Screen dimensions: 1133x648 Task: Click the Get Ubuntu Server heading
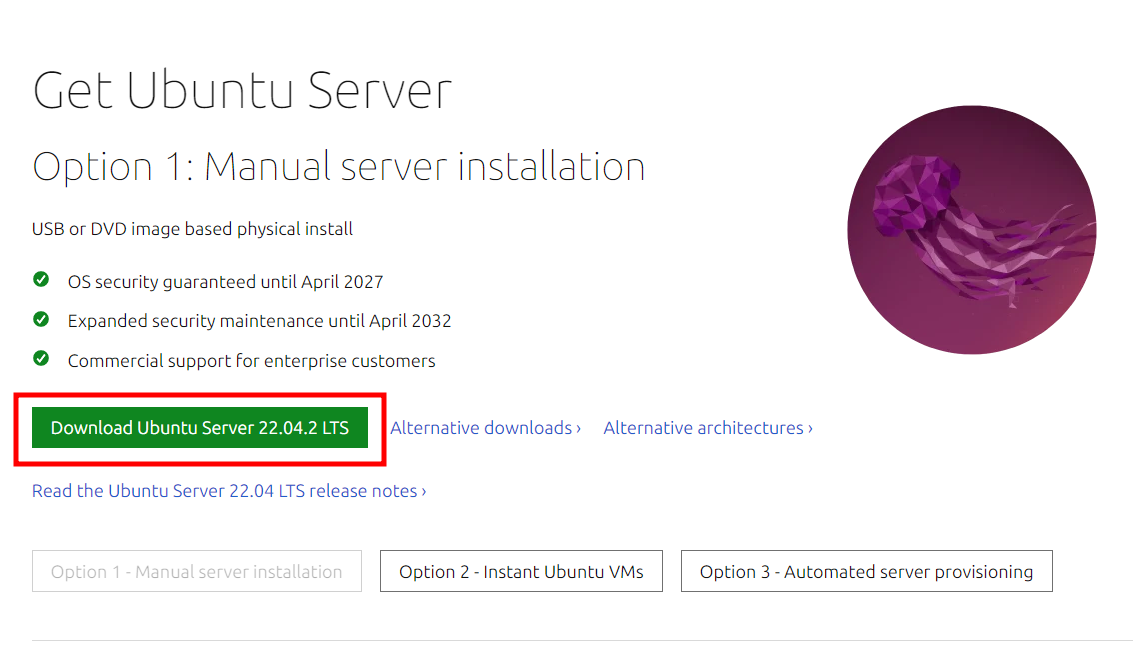[x=242, y=90]
